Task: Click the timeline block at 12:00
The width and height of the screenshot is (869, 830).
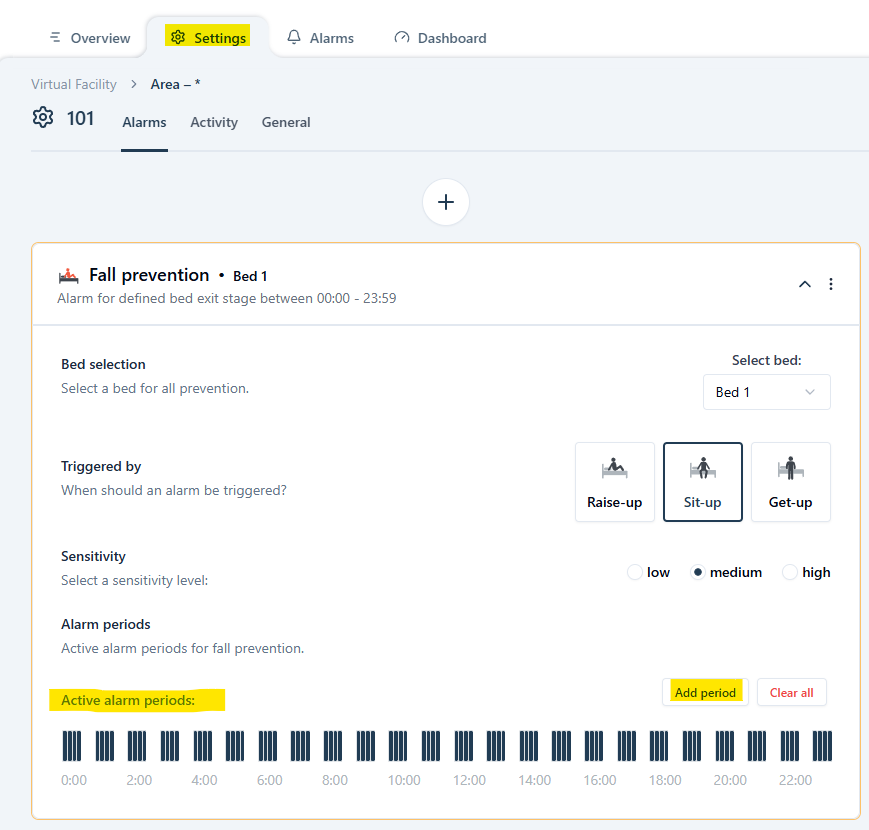Action: click(465, 746)
